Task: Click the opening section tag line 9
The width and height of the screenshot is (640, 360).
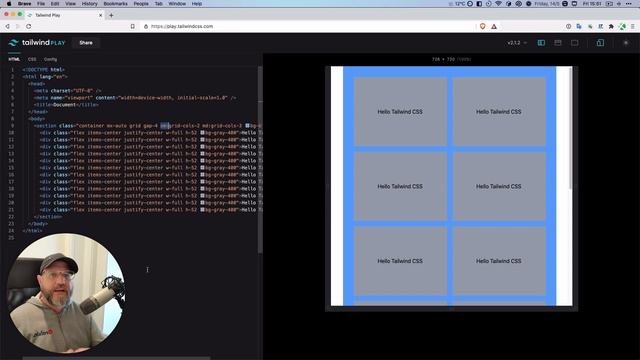Action: click(147, 126)
